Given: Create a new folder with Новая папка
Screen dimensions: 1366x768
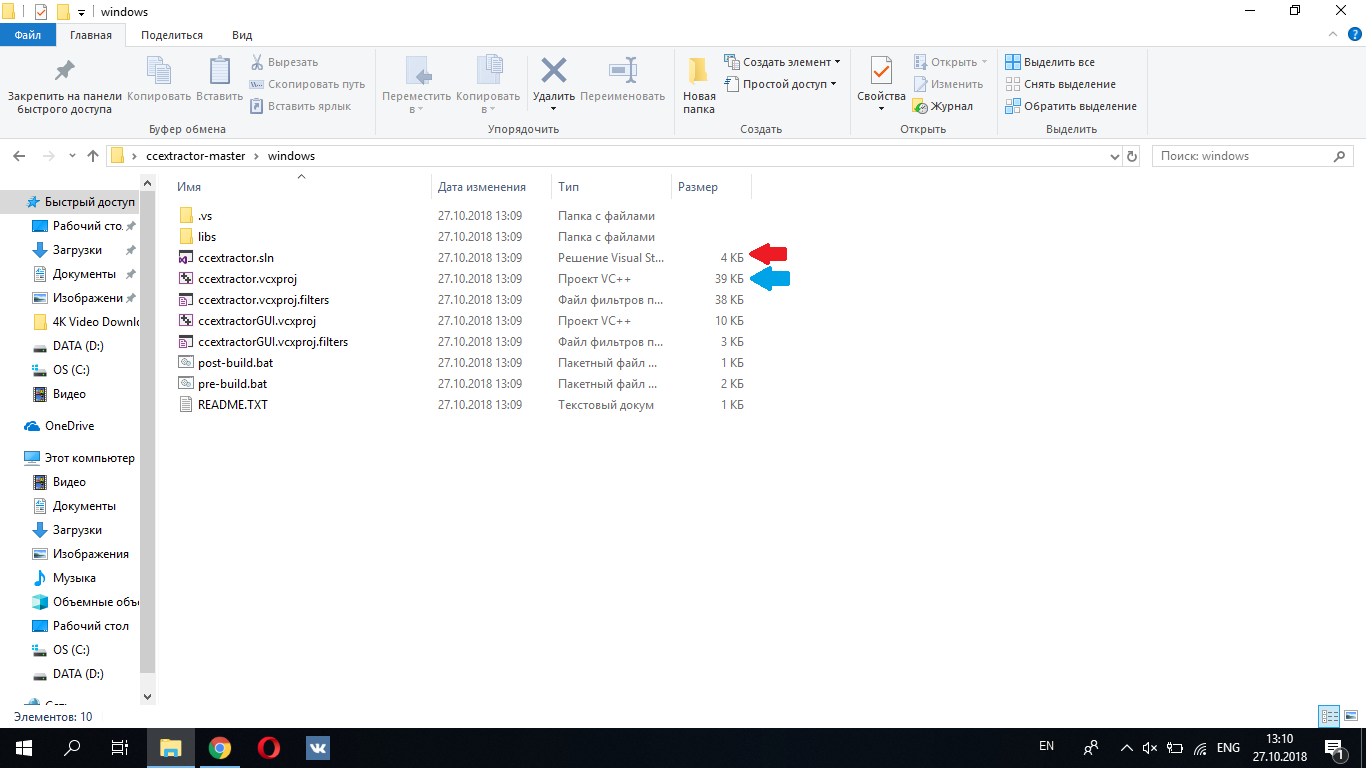Looking at the screenshot, I should 699,85.
